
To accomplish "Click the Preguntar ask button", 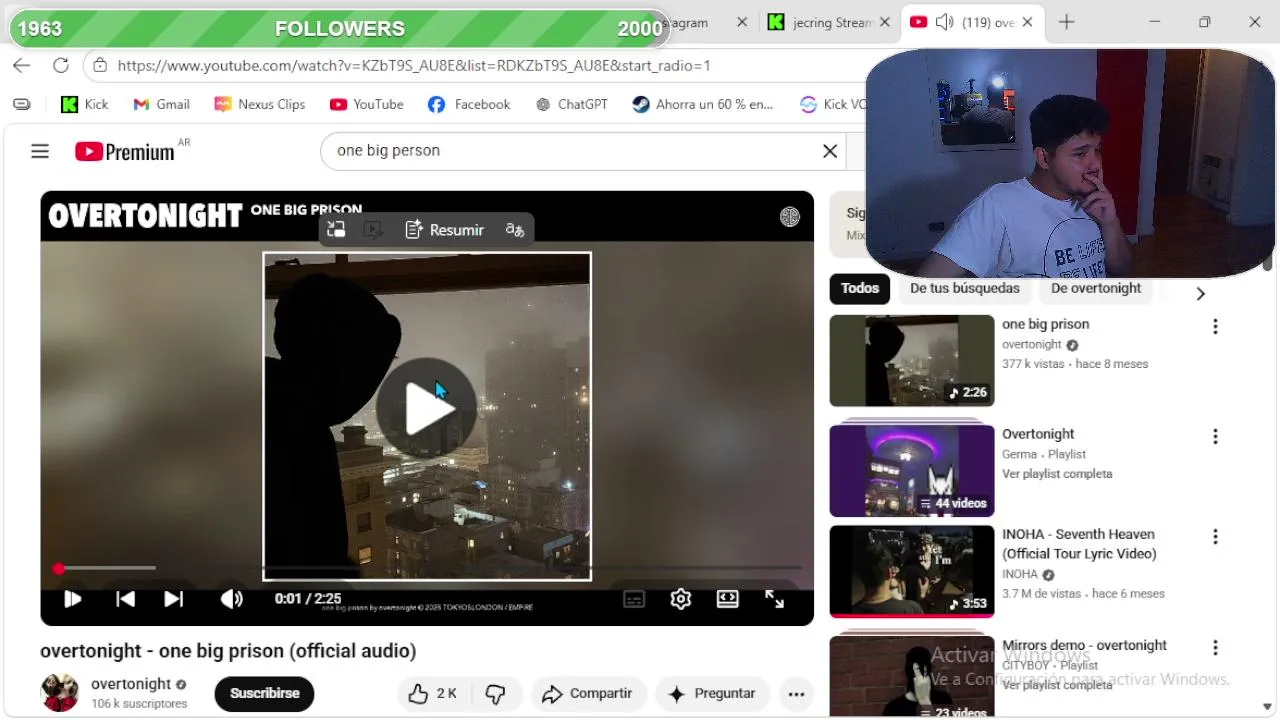I will pyautogui.click(x=712, y=693).
